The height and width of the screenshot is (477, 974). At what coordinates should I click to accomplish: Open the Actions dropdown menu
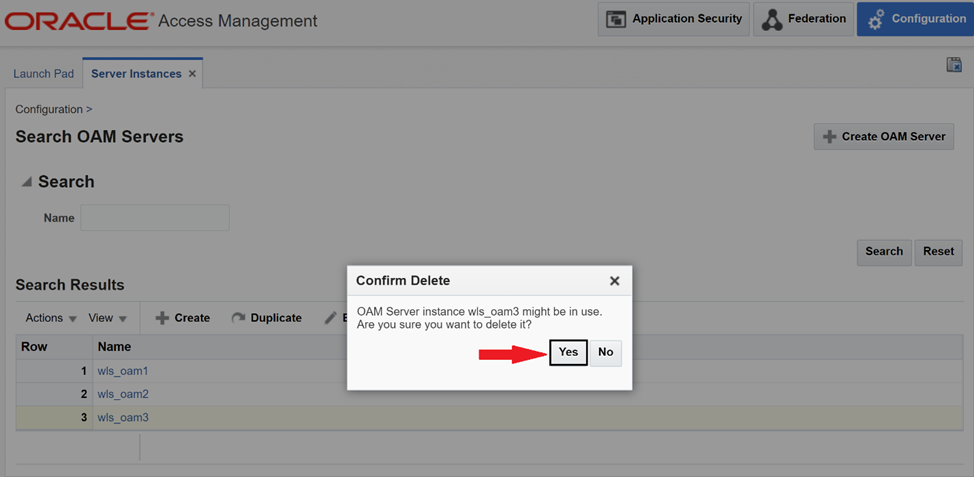tap(50, 318)
